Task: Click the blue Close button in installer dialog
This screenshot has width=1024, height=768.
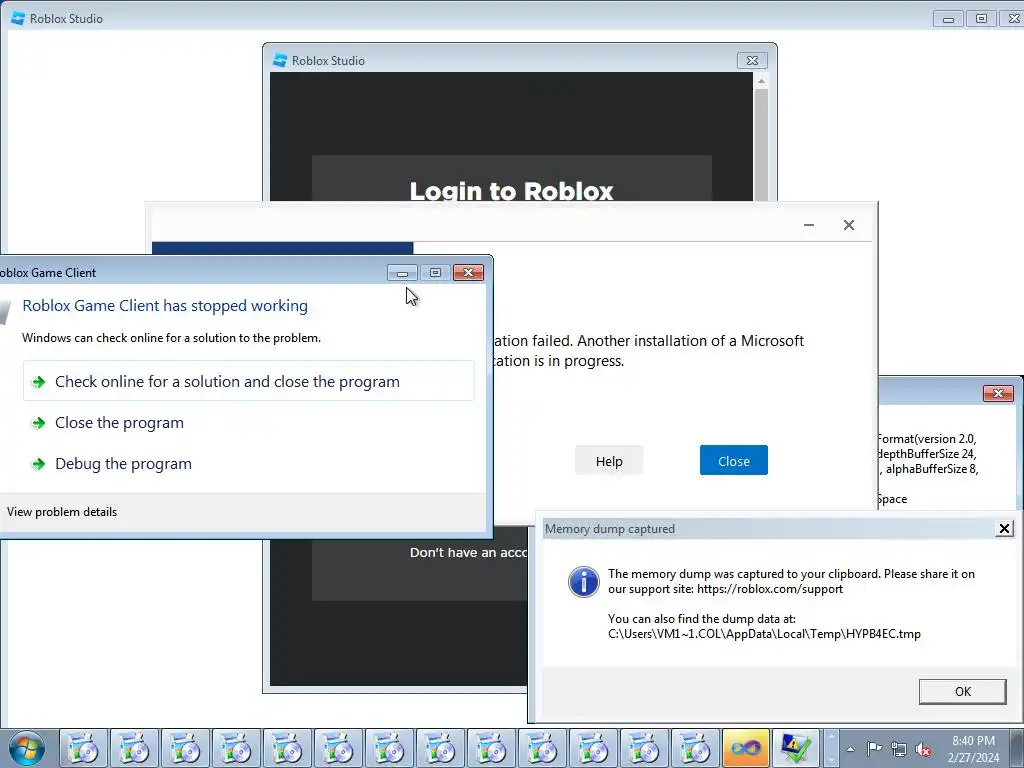Action: (733, 460)
